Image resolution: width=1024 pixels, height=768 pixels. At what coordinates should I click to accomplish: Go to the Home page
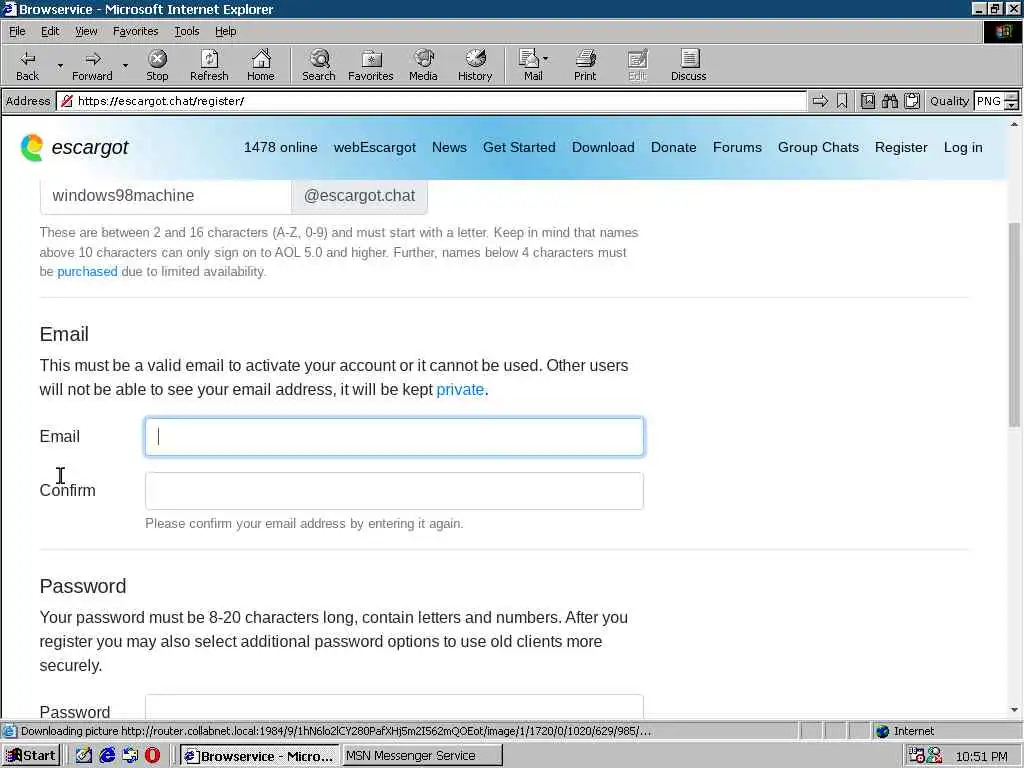[x=261, y=65]
